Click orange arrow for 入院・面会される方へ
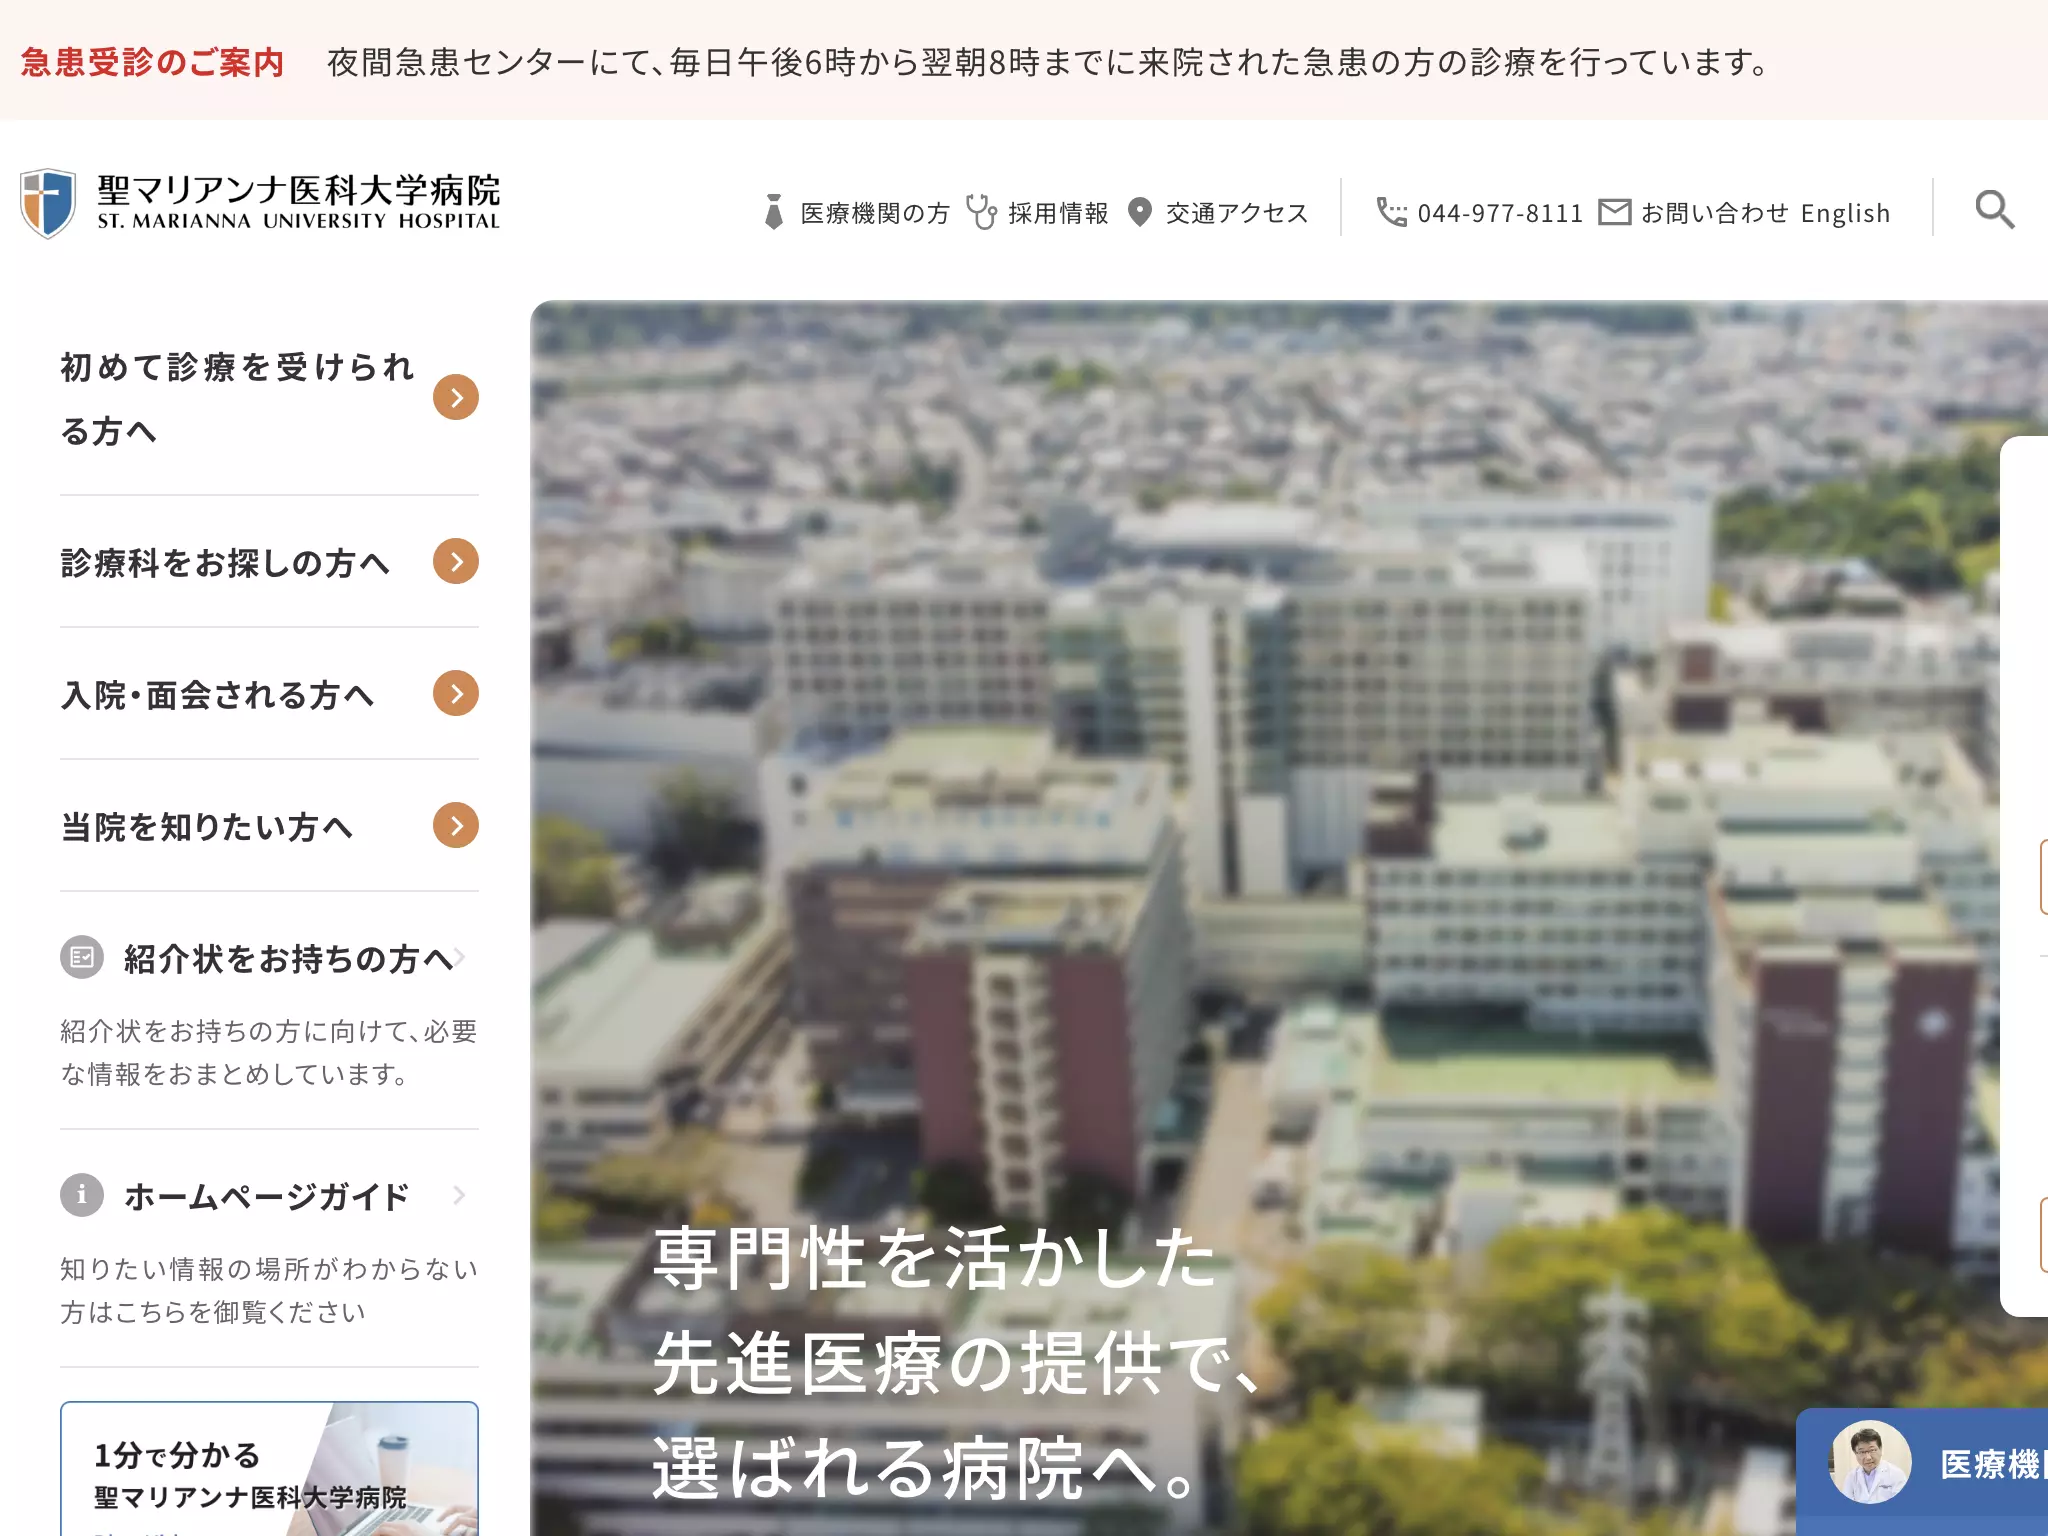Viewport: 2048px width, 1536px height. coord(456,693)
